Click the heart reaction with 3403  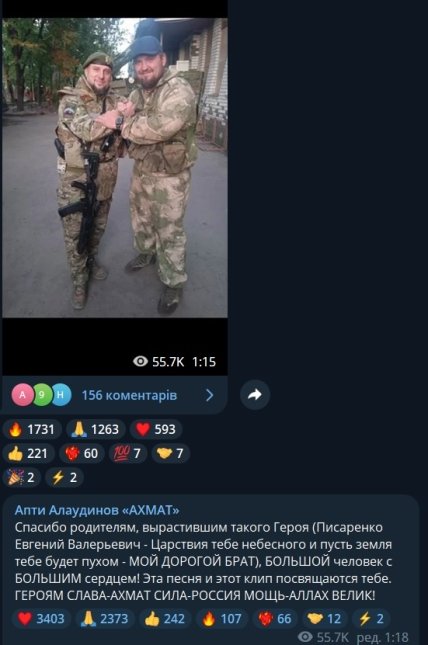[42, 619]
